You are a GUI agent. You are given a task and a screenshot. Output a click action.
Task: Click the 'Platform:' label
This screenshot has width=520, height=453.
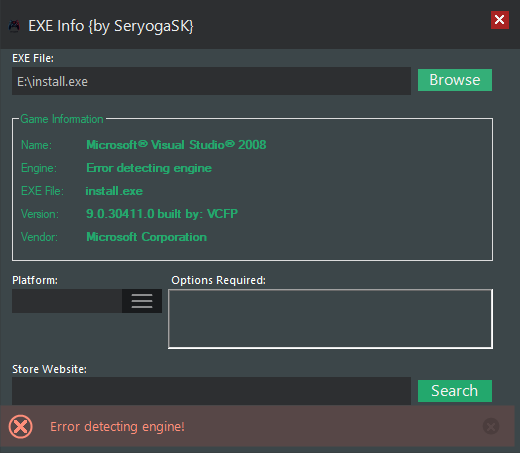click(35, 280)
